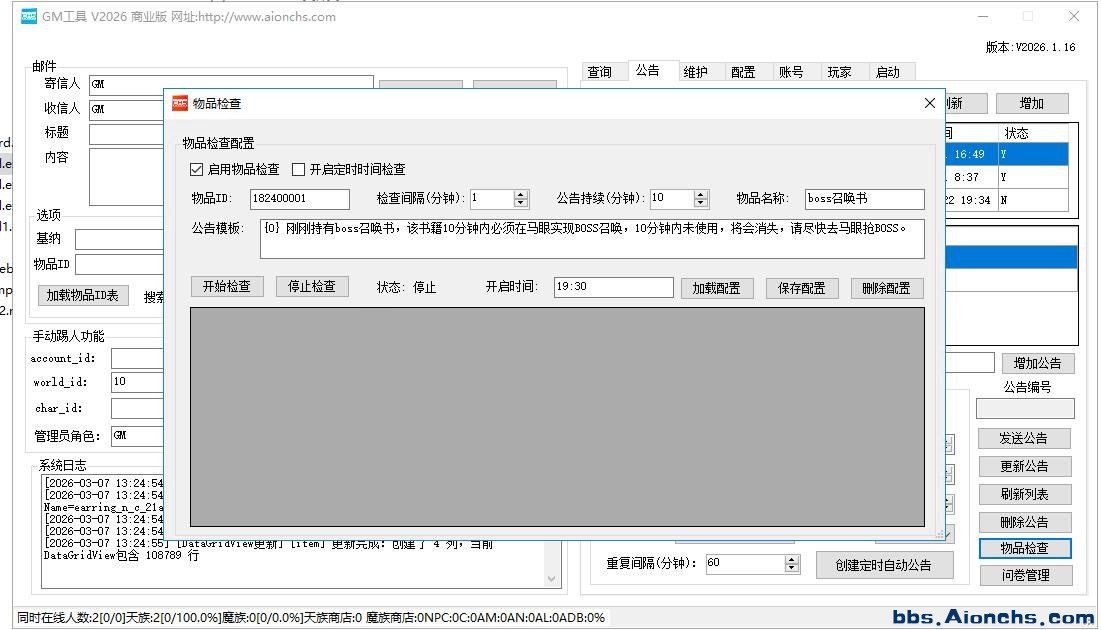Increase the 重复间隔 spinner value
1101x630 pixels.
792,559
